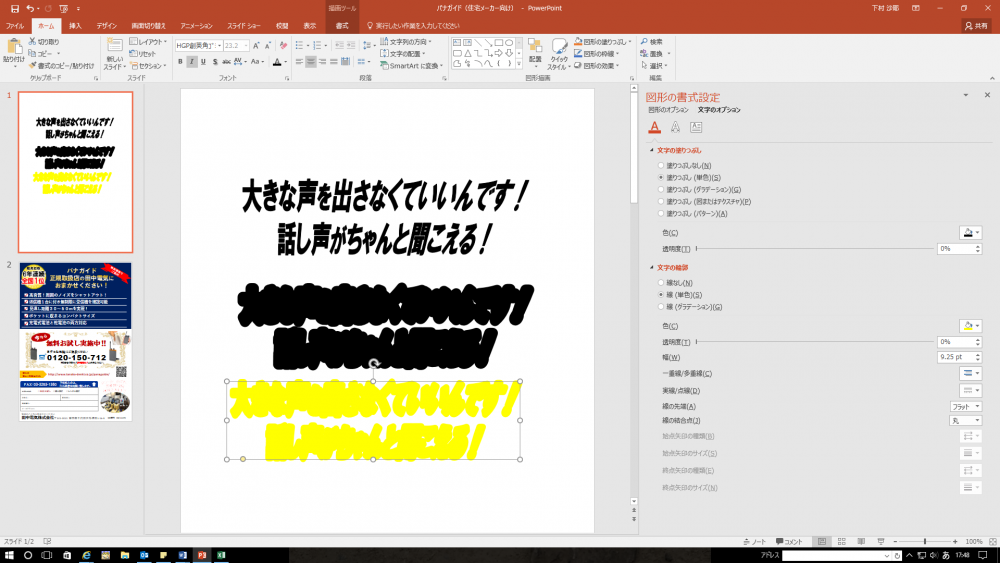Select slide 2 thumbnail in slide panel
The image size is (1000, 563).
coord(75,341)
